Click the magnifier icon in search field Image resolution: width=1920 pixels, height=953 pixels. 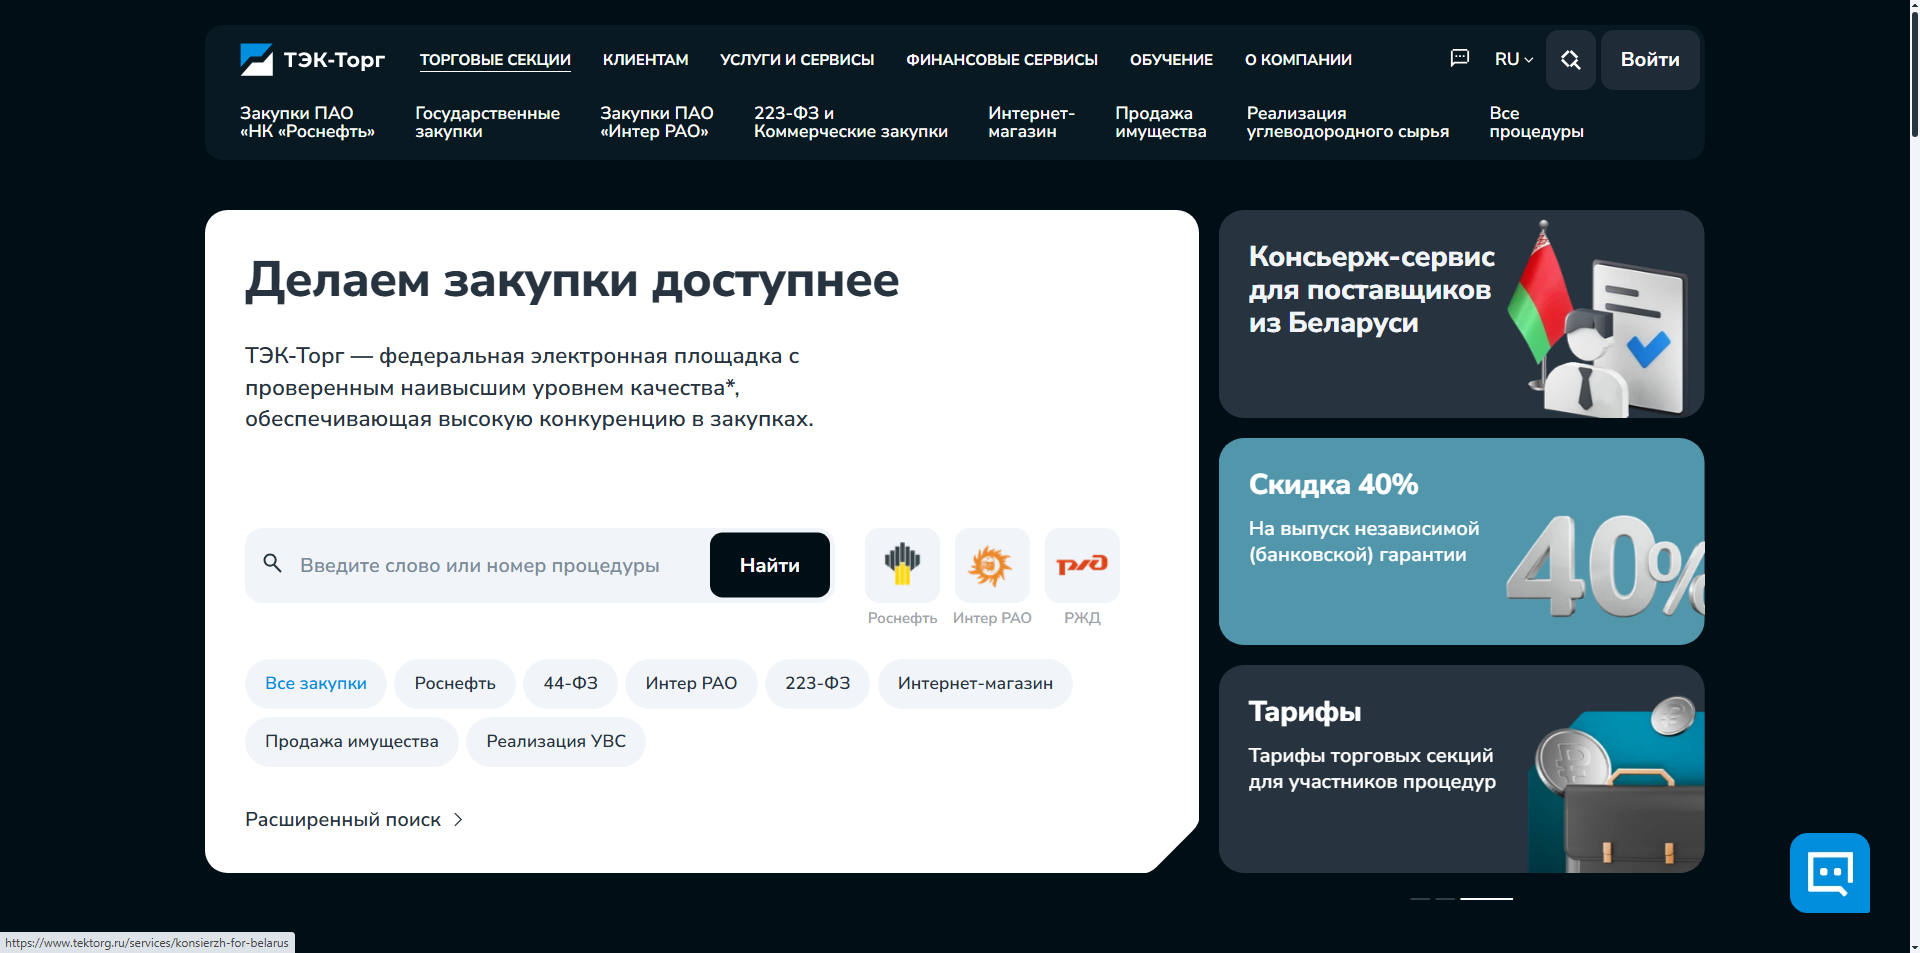[272, 563]
